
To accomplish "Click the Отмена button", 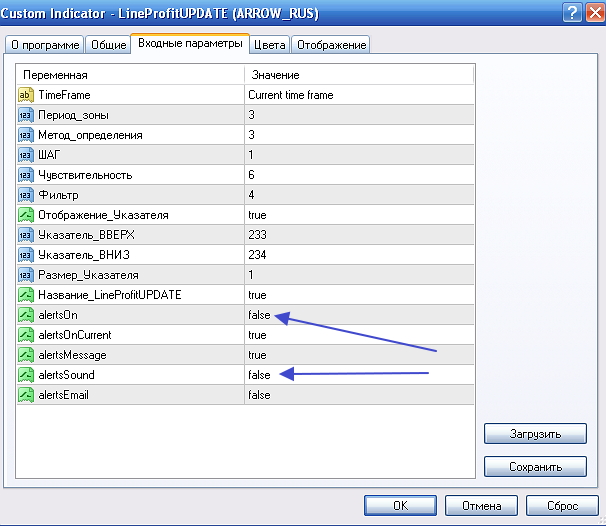I will click(x=482, y=506).
